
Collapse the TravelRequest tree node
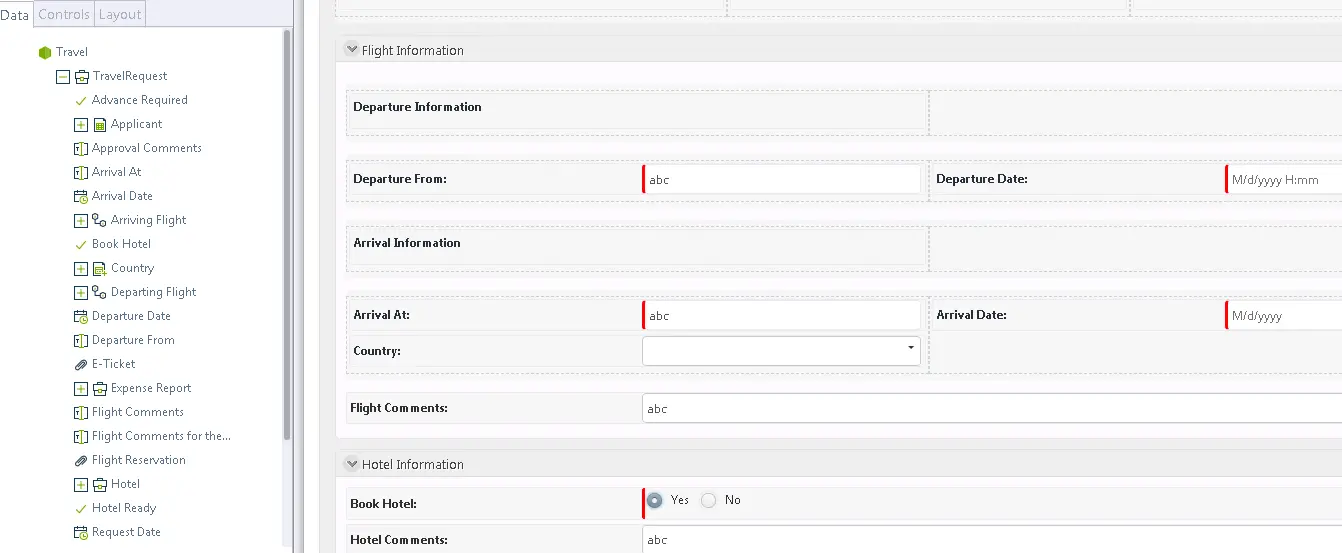click(x=63, y=76)
